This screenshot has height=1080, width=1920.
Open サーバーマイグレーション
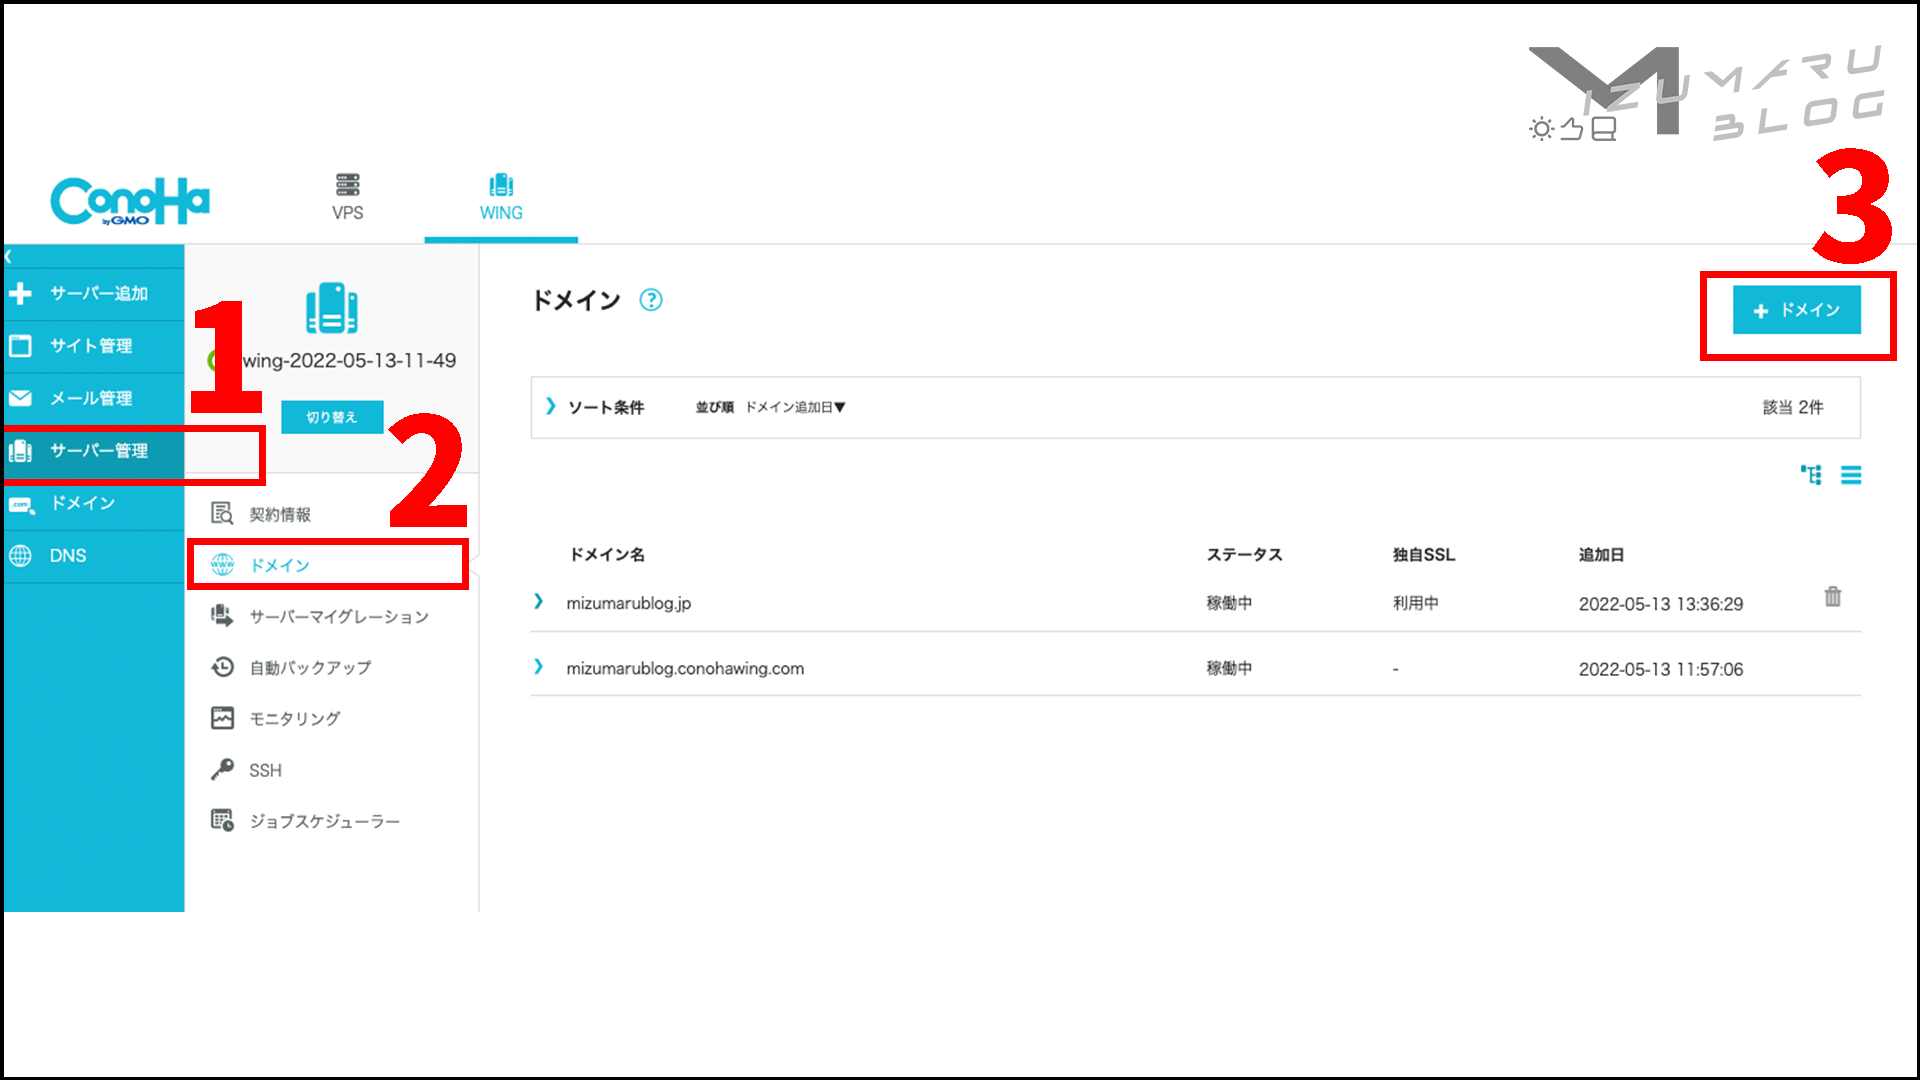click(339, 616)
